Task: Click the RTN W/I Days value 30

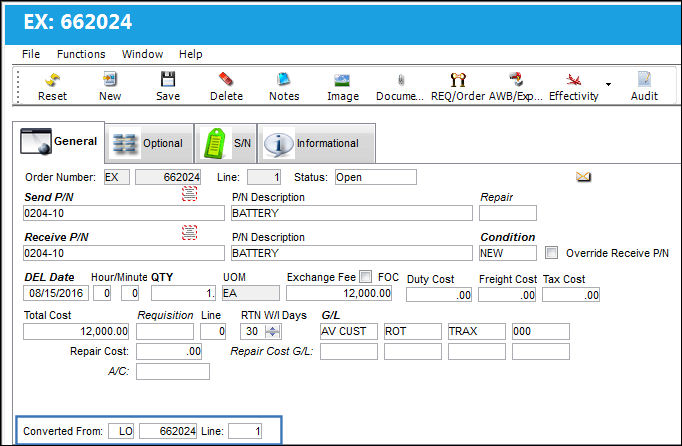Action: coord(253,332)
